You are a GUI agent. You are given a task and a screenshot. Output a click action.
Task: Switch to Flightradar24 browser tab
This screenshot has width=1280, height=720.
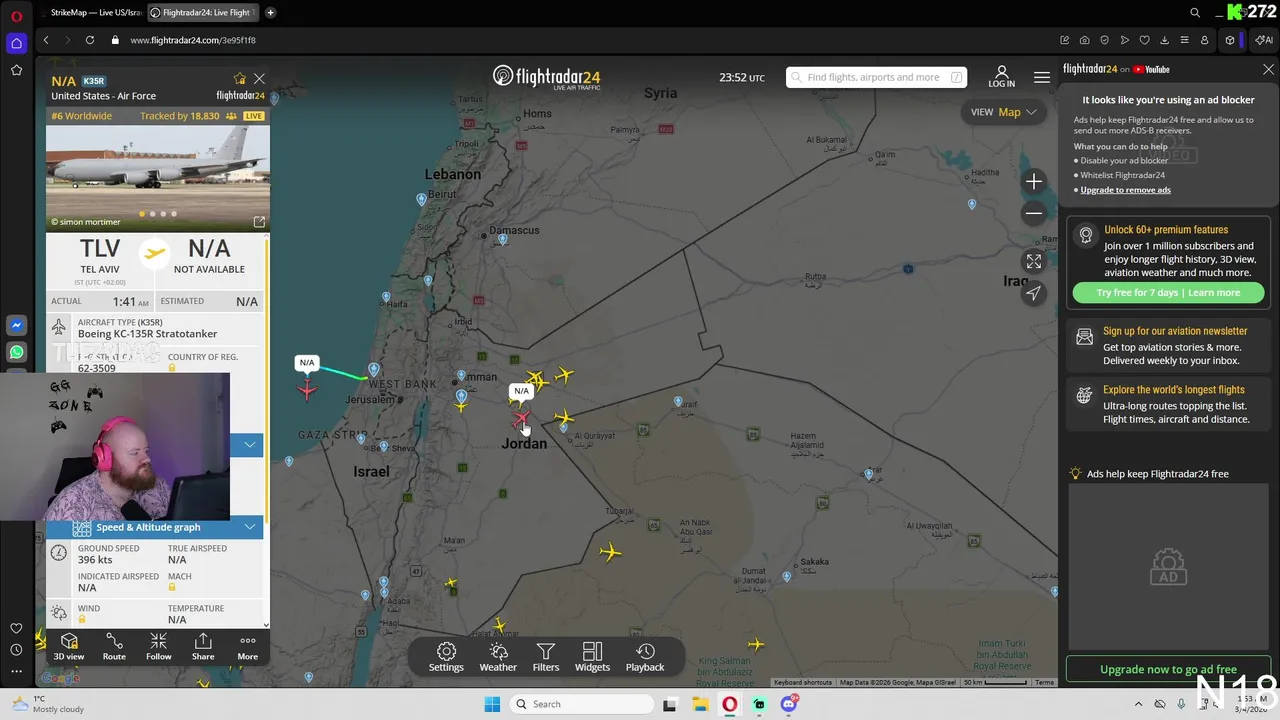[203, 13]
